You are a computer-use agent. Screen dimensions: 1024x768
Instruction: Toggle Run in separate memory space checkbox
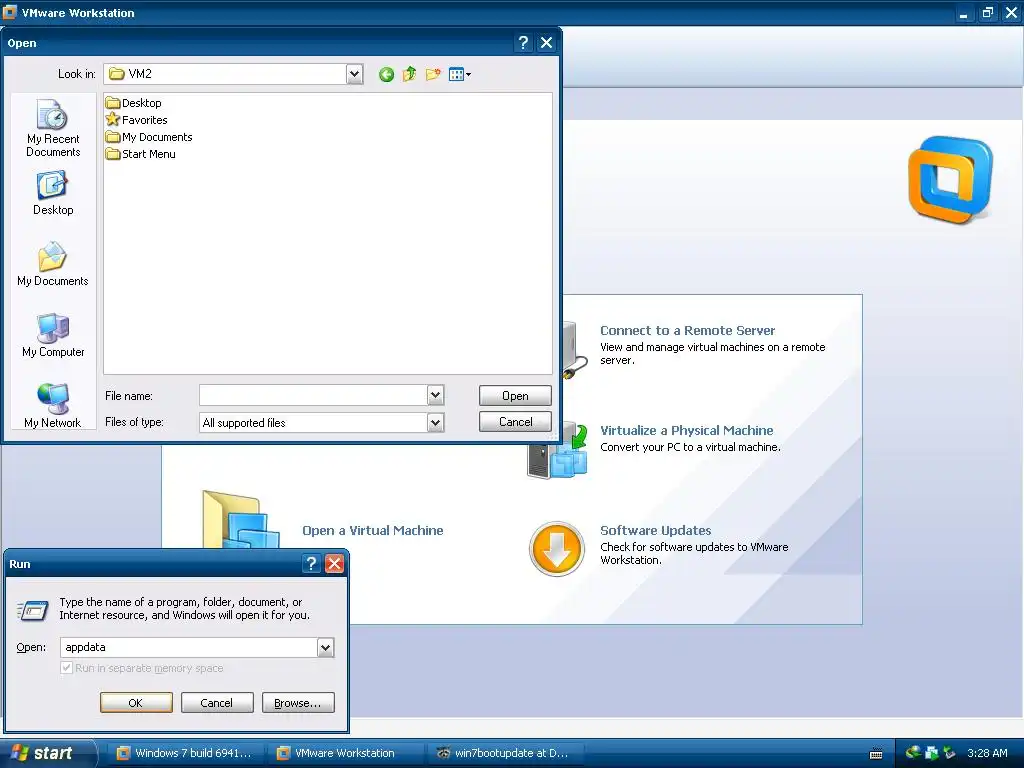[x=66, y=667]
